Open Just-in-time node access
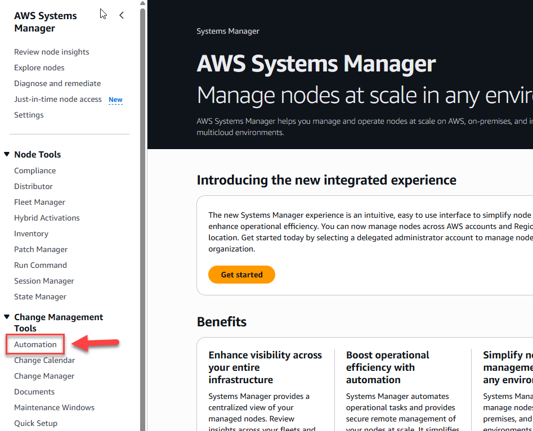533x431 pixels. [x=58, y=99]
